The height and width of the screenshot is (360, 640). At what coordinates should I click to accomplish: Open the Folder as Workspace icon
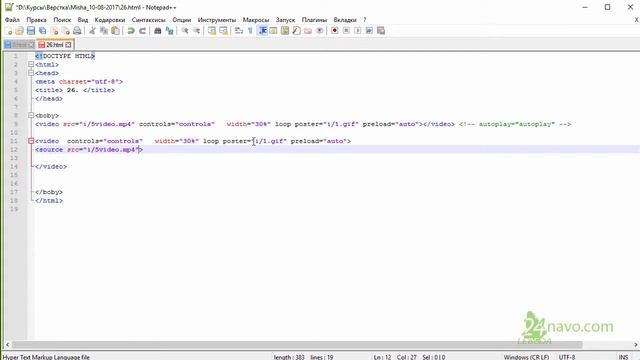(x=308, y=31)
